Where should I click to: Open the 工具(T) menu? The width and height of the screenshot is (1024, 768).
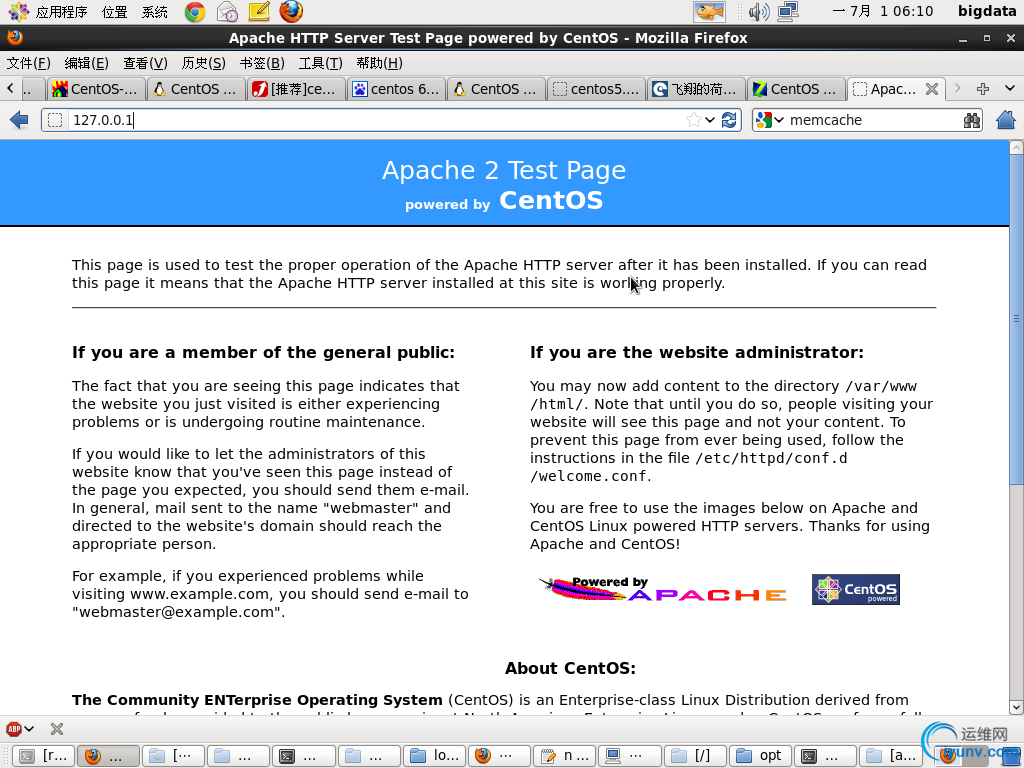click(320, 63)
